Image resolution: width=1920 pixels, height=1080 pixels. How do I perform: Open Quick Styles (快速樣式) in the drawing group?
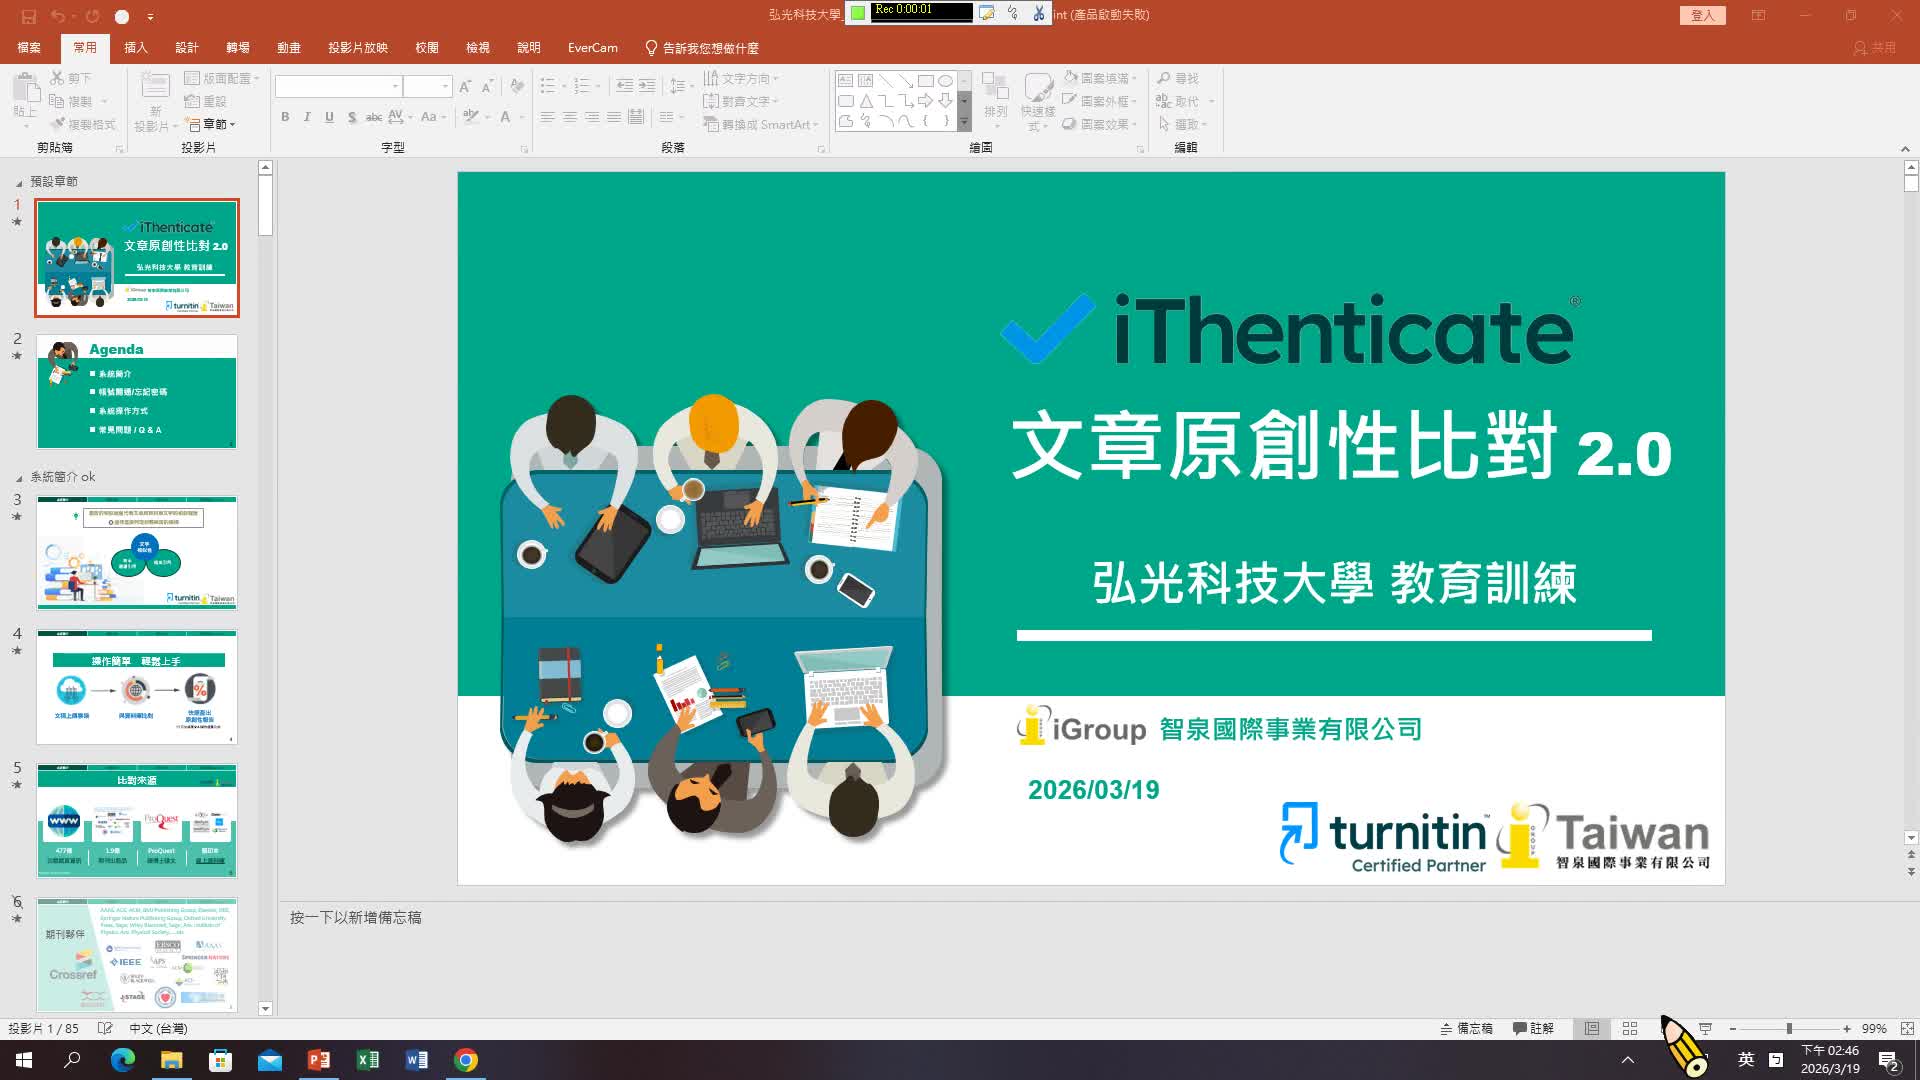pyautogui.click(x=1037, y=100)
